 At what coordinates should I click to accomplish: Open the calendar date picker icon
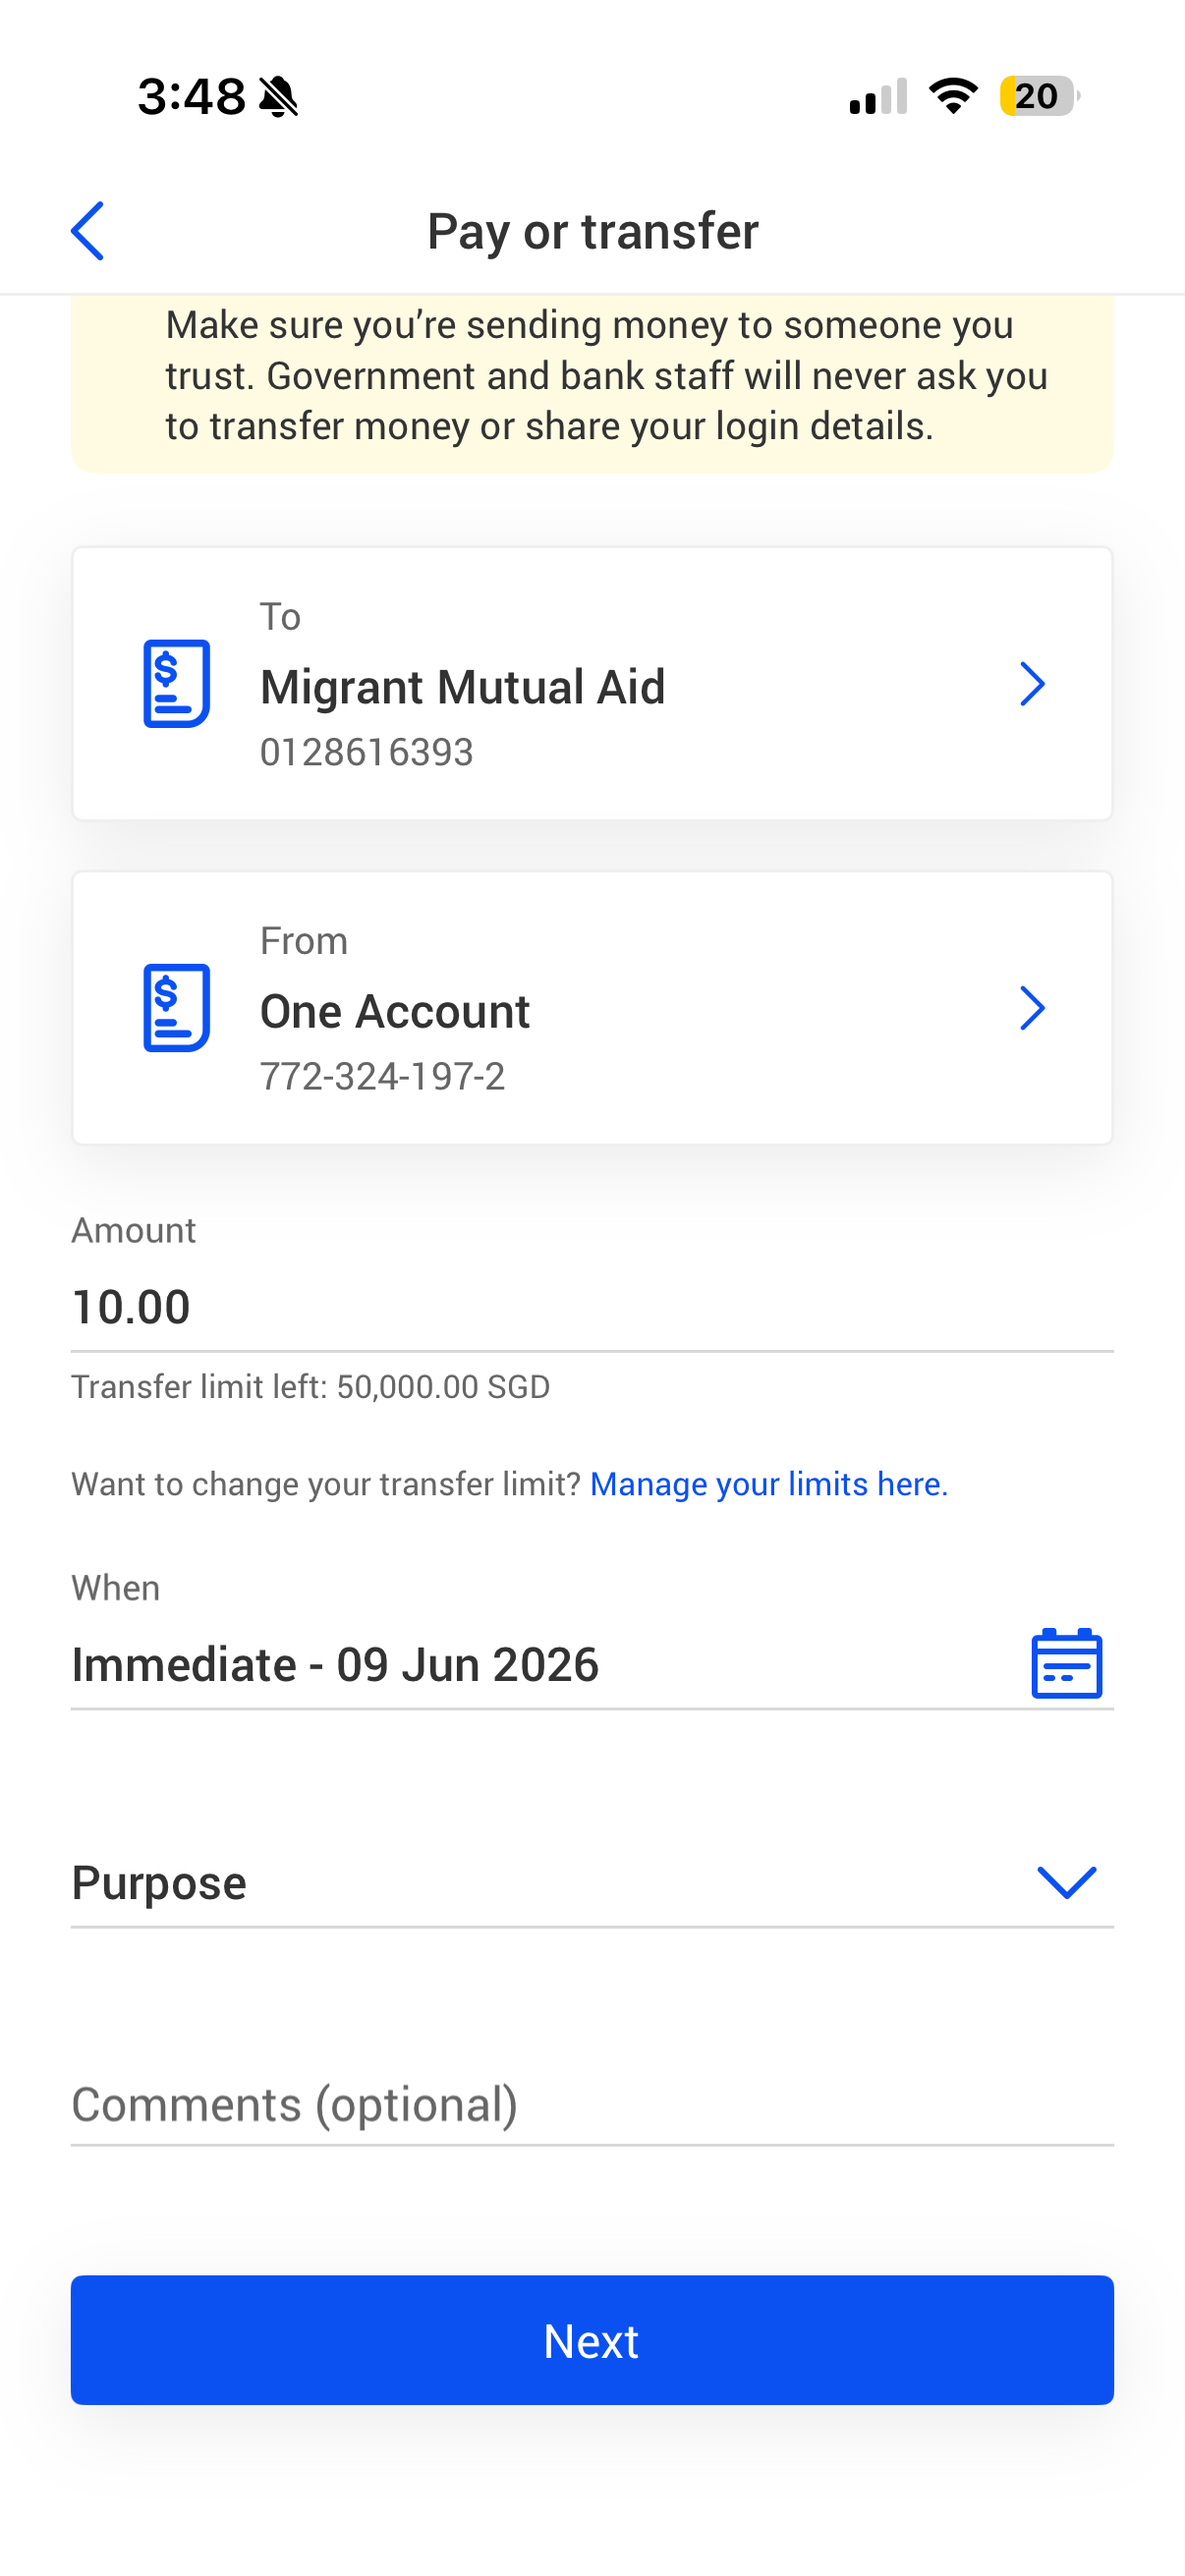1066,1663
